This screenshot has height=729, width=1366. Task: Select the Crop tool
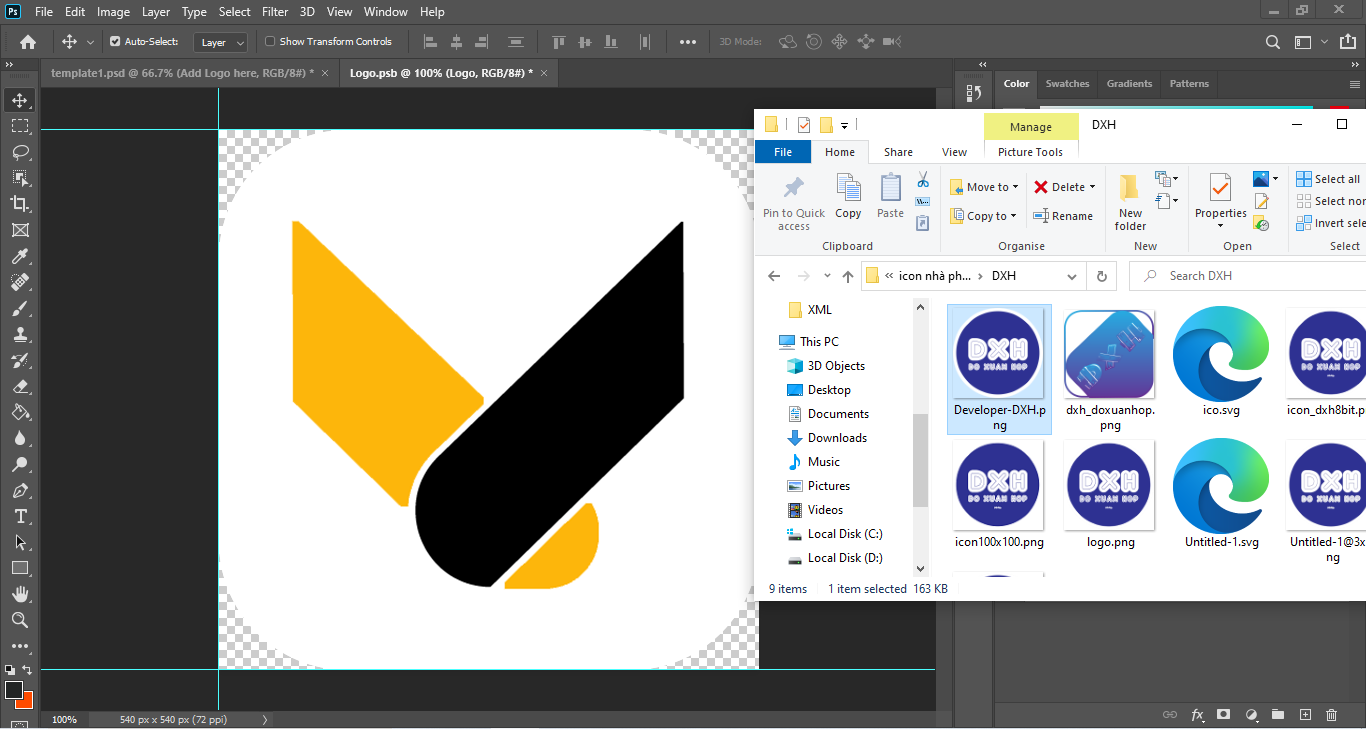tap(20, 204)
